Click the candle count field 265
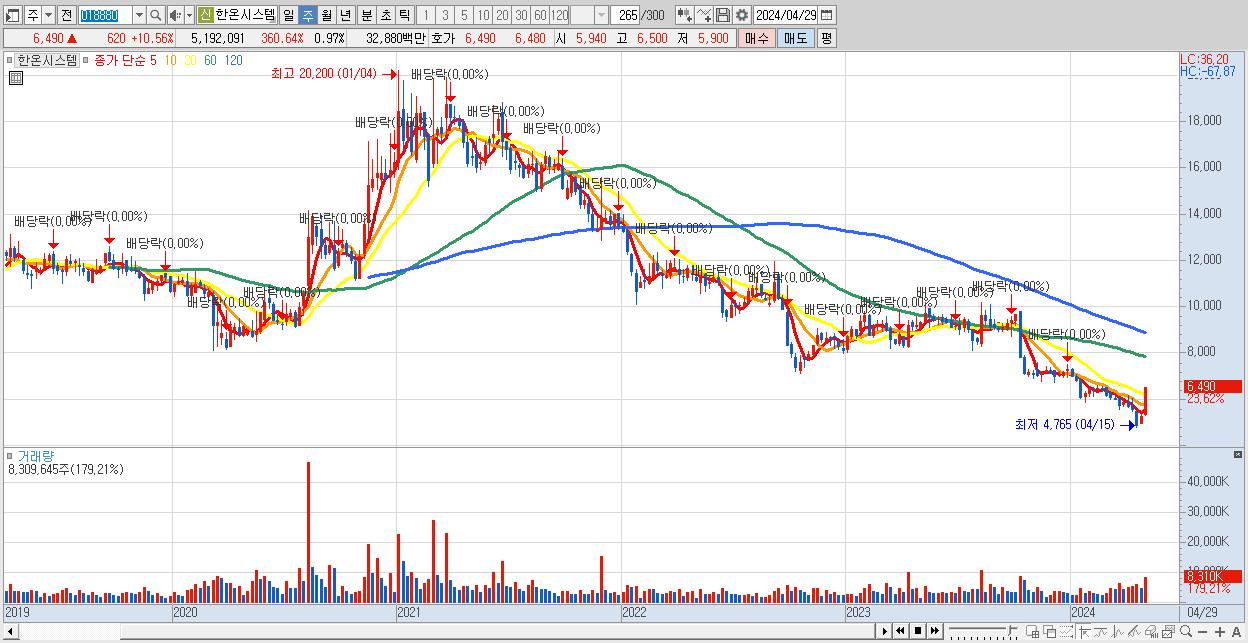 pos(626,15)
